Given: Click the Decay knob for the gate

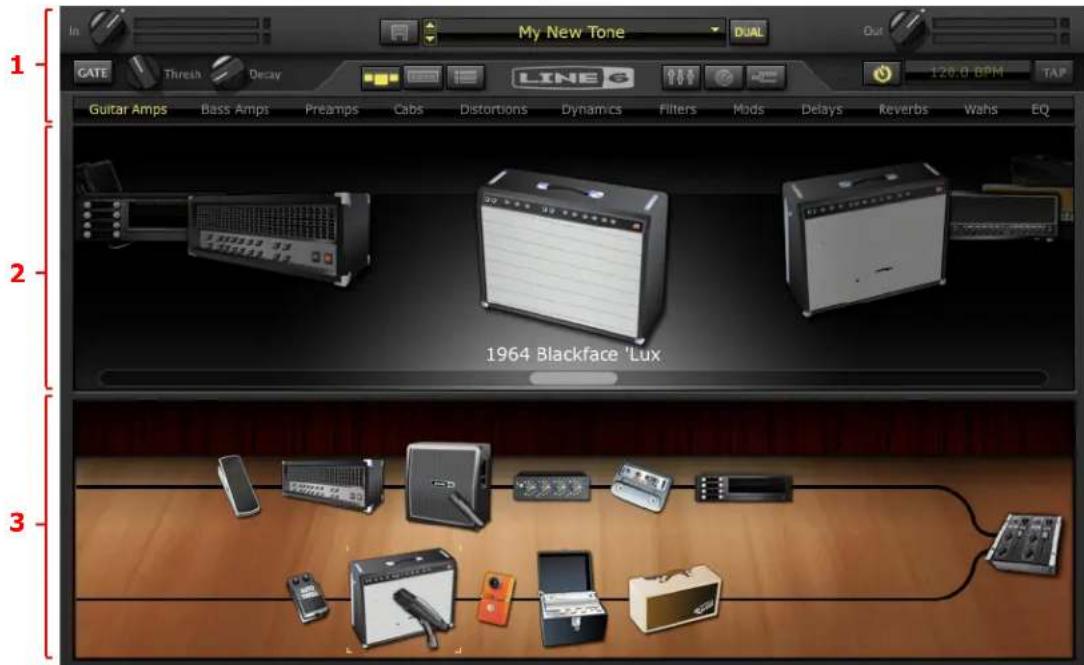Looking at the screenshot, I should pos(227,73).
